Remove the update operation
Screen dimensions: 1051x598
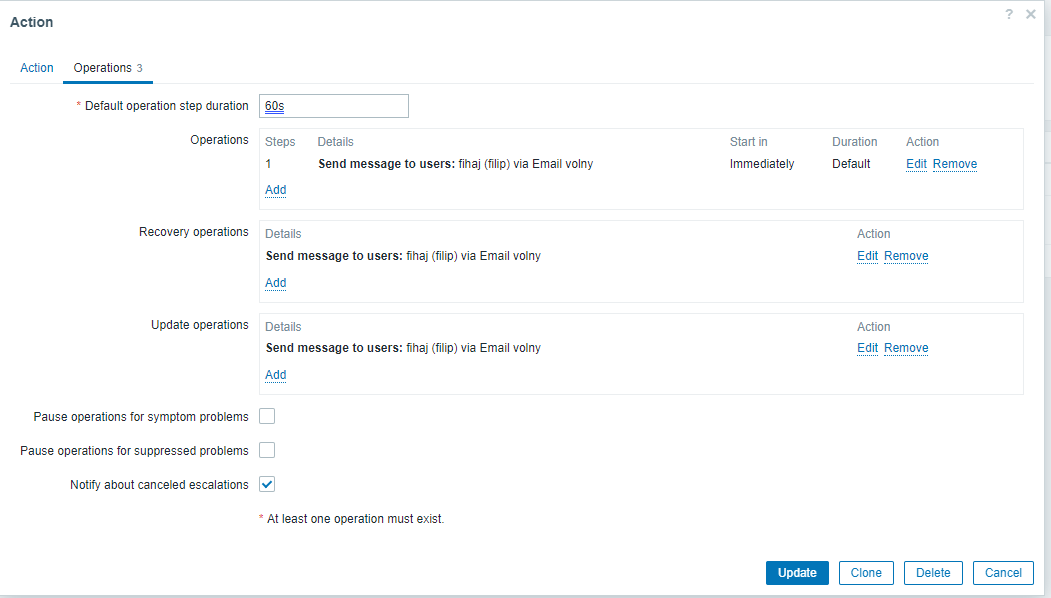pos(906,348)
